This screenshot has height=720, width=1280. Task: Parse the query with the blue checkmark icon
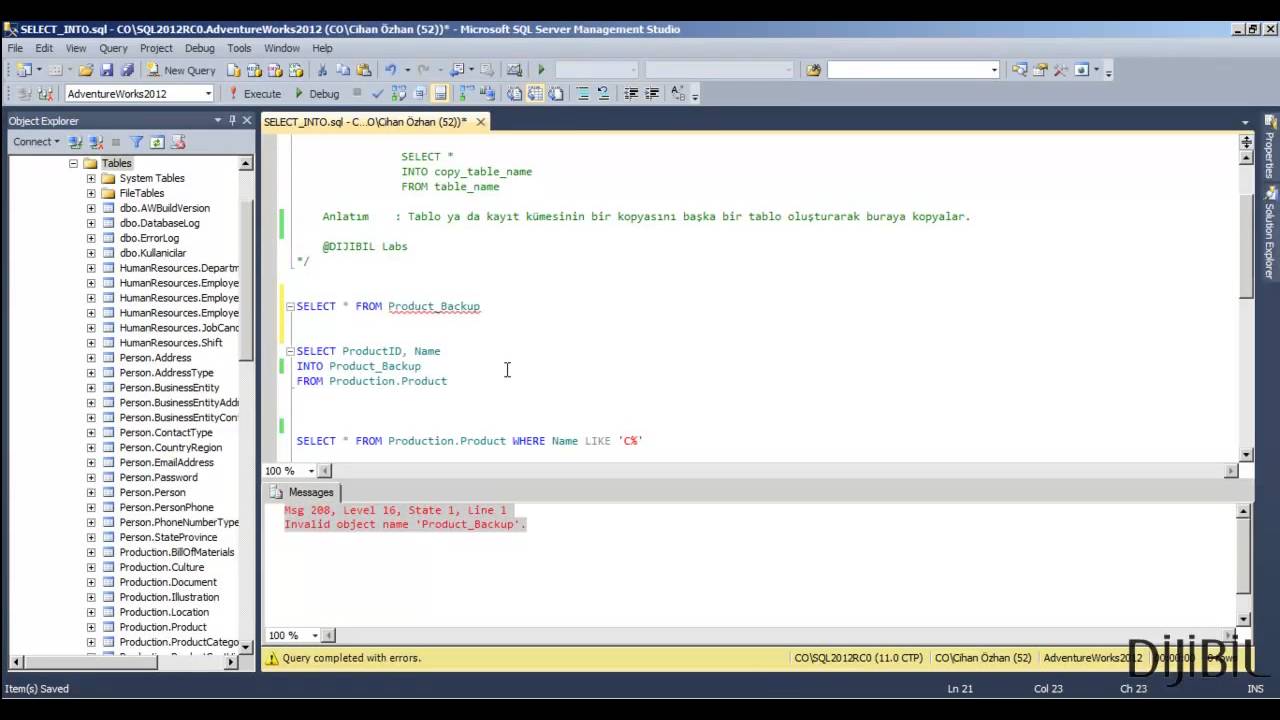pyautogui.click(x=377, y=93)
